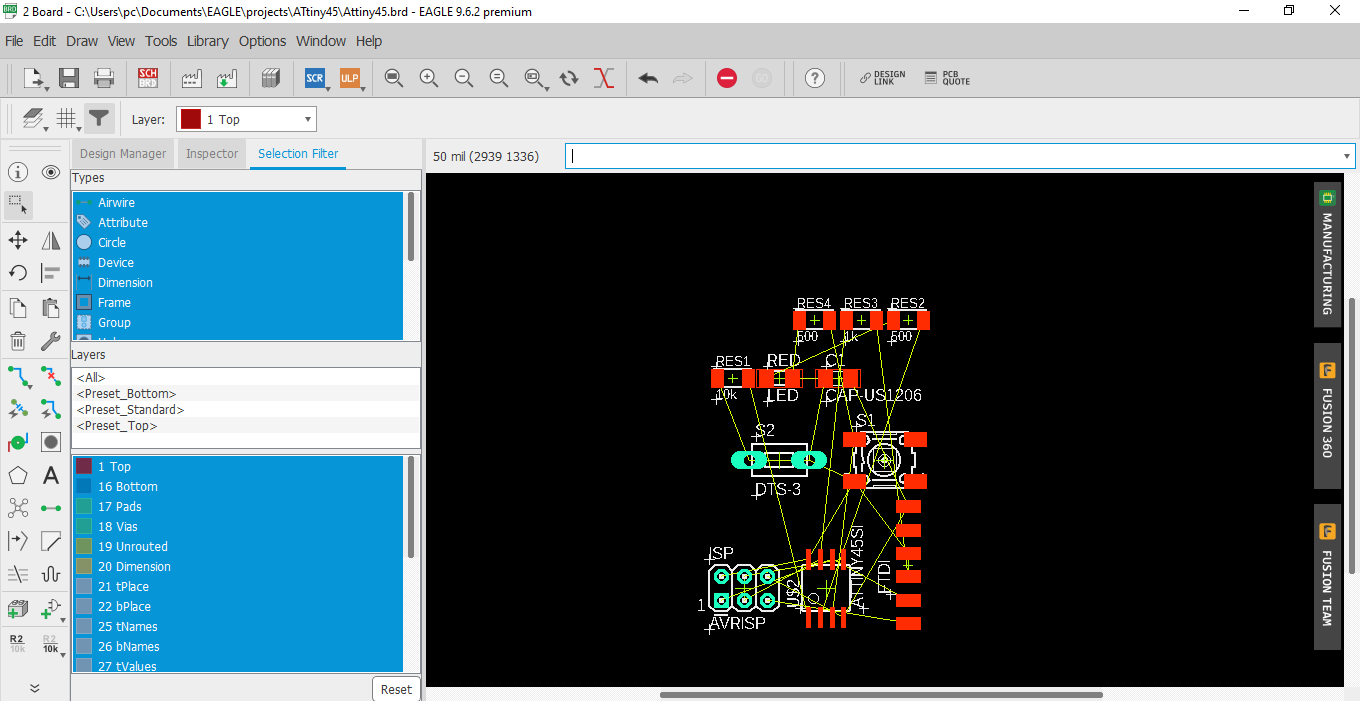Toggle the 17 Pads layer entry

237,507
